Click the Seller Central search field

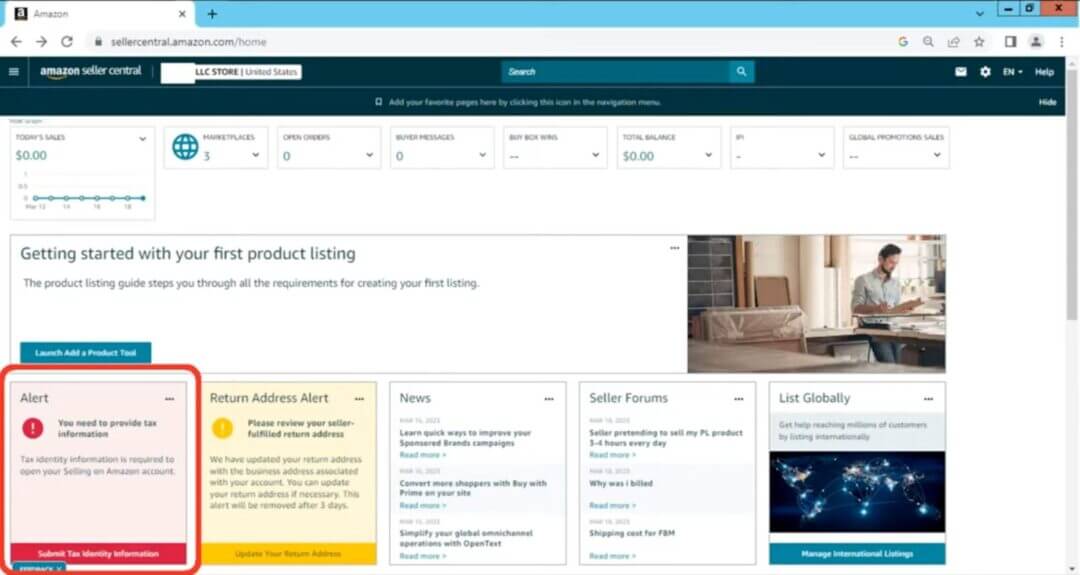coord(615,72)
